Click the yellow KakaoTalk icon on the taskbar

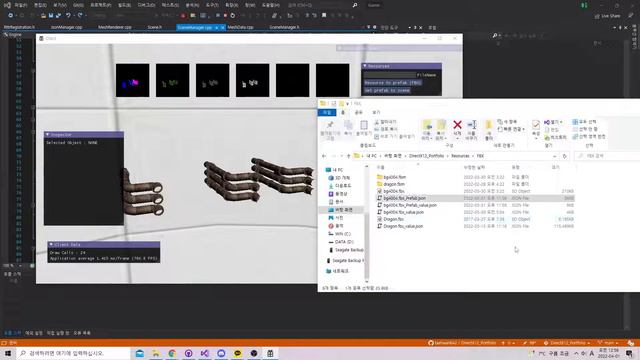[x=238, y=353]
